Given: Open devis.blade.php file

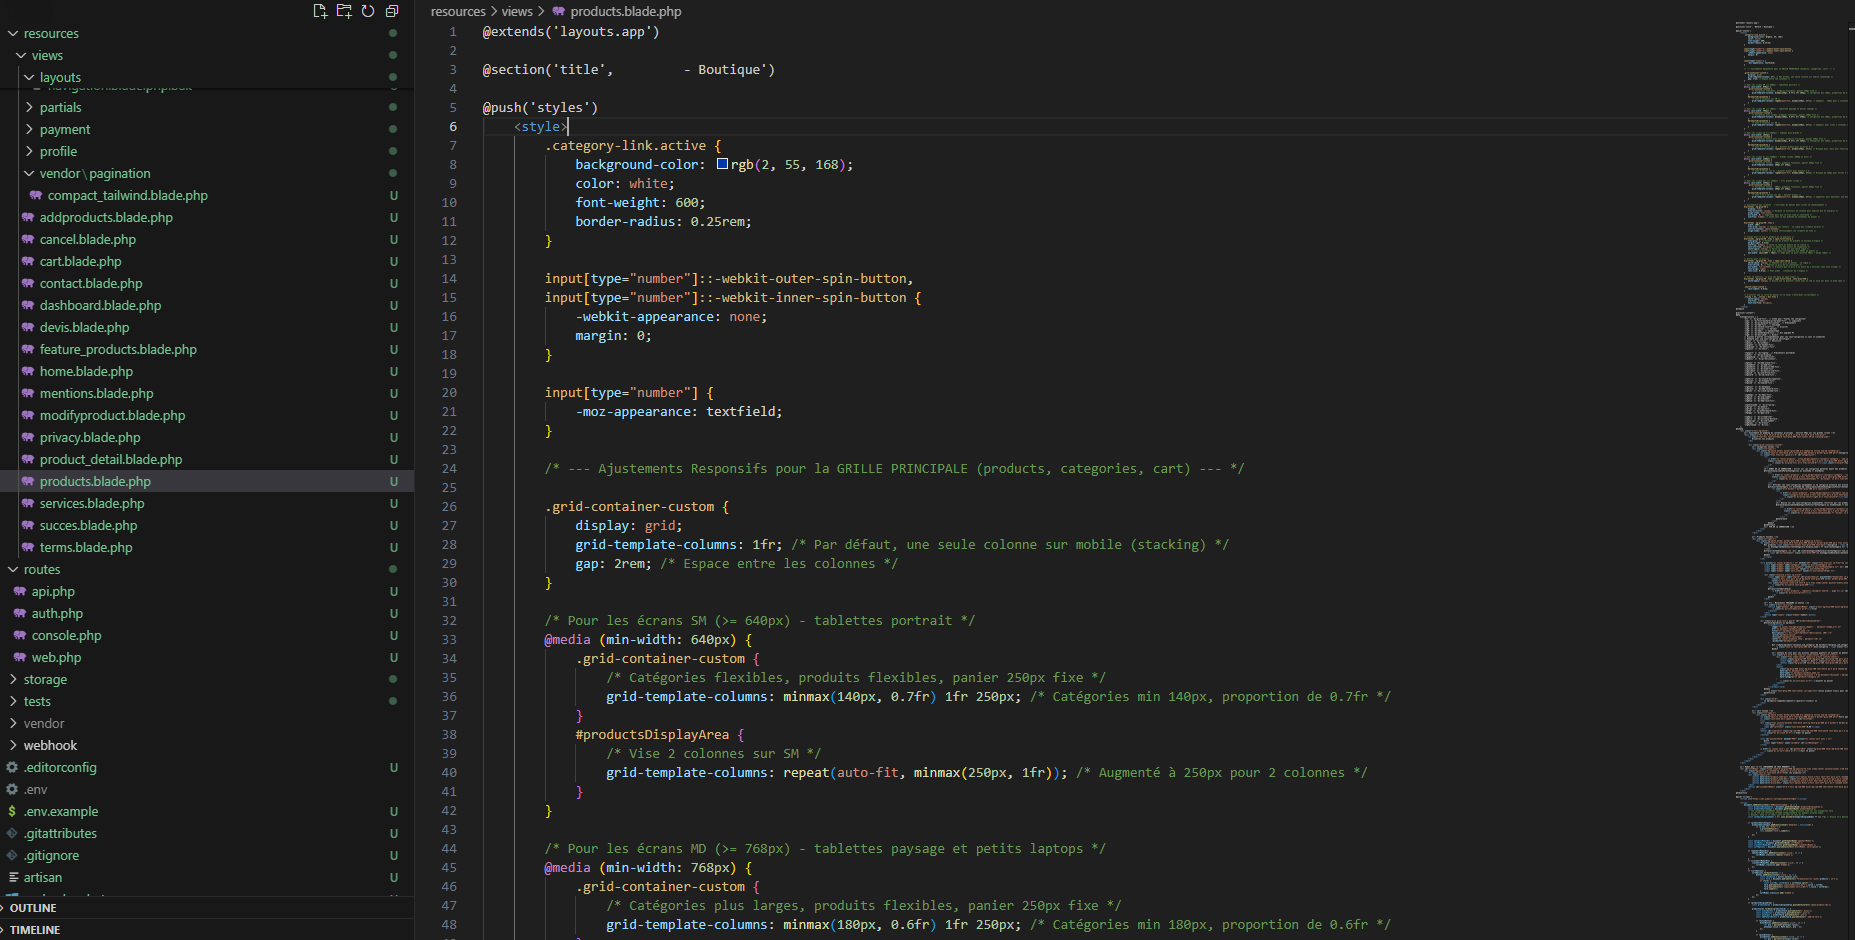Looking at the screenshot, I should pos(206,327).
